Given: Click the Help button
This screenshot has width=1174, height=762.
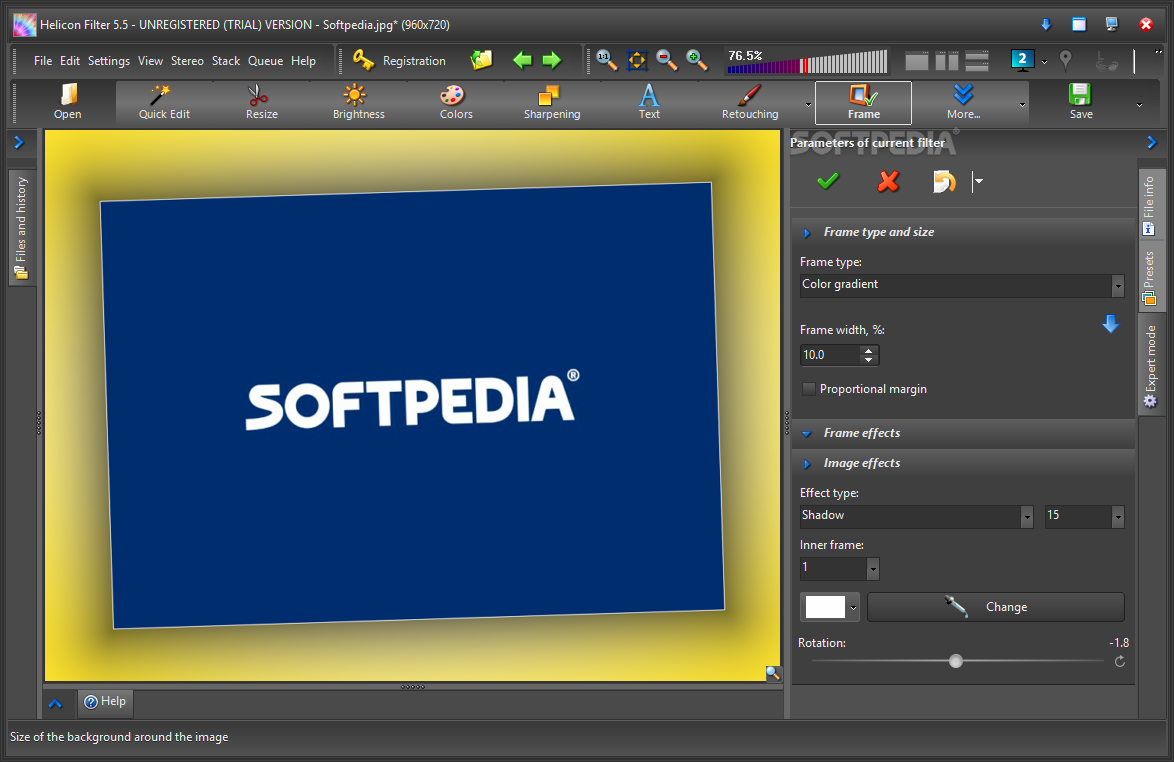Looking at the screenshot, I should 105,702.
